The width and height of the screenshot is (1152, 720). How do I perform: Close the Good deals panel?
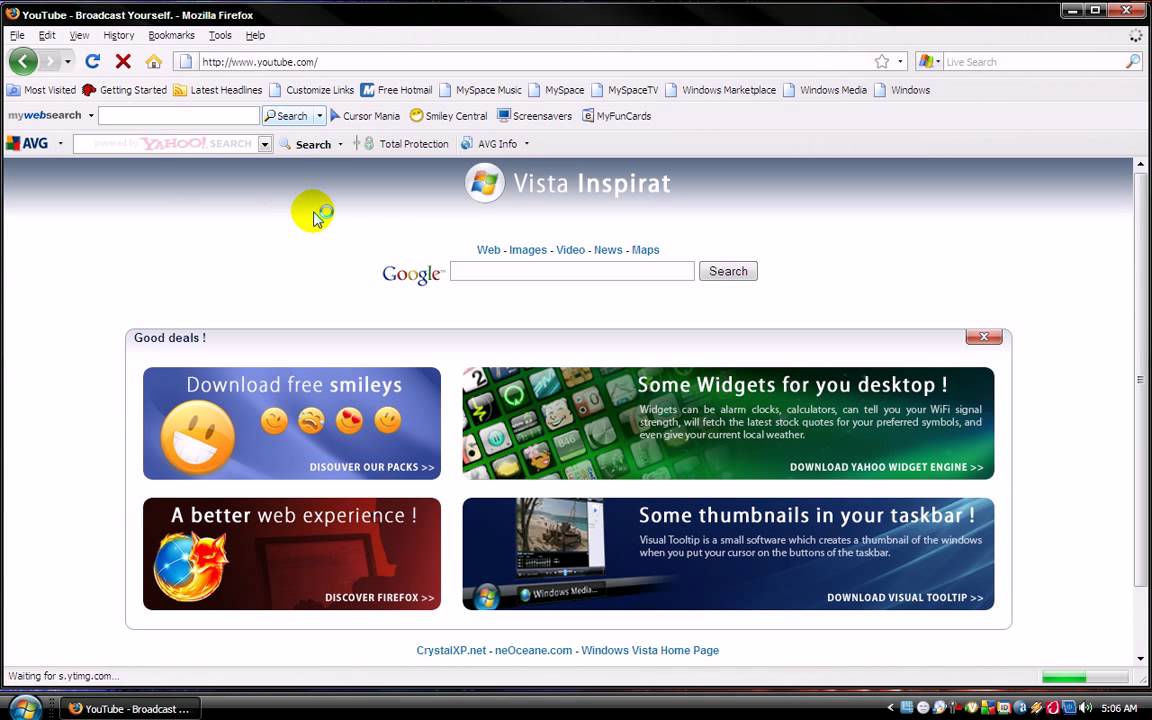pos(984,336)
